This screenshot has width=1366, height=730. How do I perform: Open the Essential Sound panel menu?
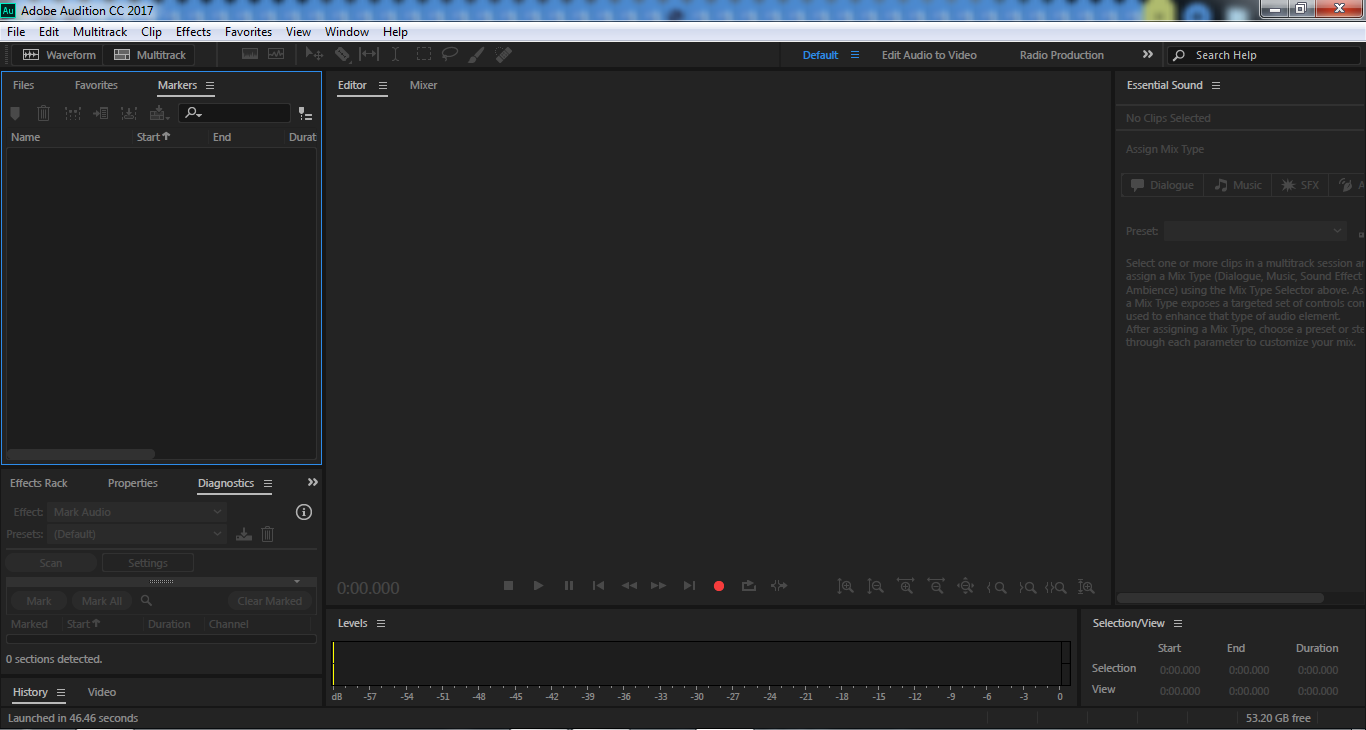[1216, 86]
